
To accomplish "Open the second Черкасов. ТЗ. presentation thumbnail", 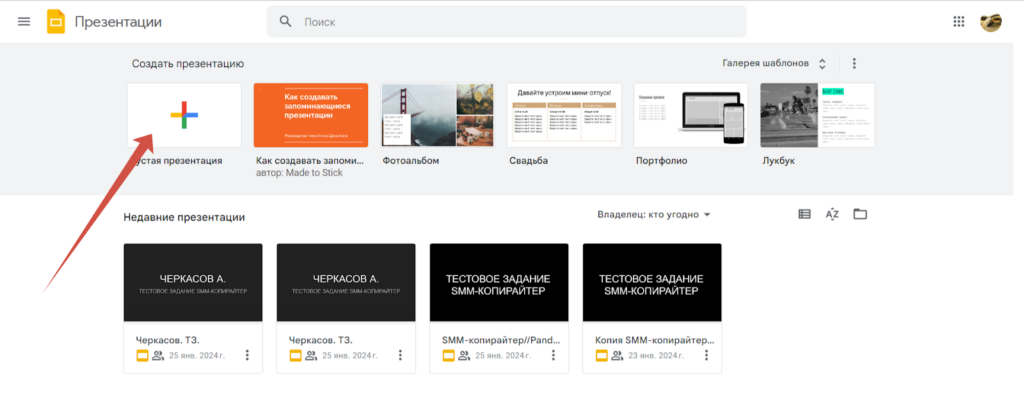I will [346, 283].
